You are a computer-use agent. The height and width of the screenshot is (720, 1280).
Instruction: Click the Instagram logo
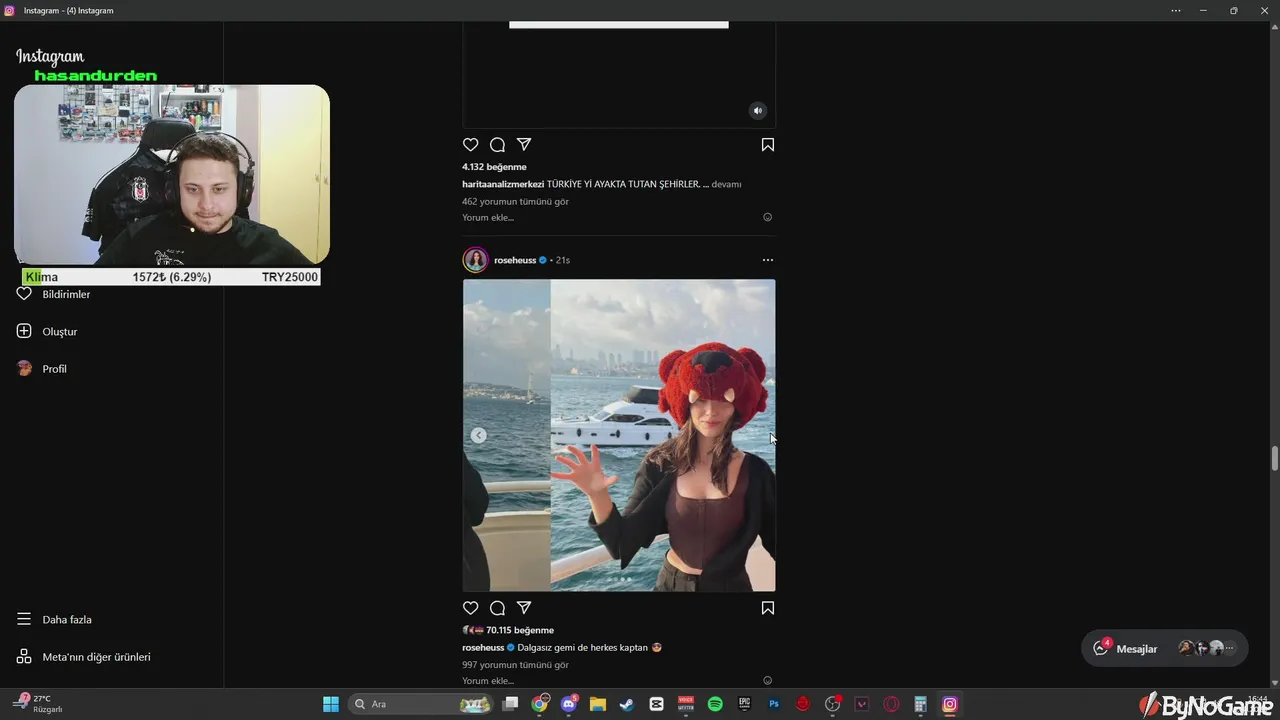click(50, 57)
